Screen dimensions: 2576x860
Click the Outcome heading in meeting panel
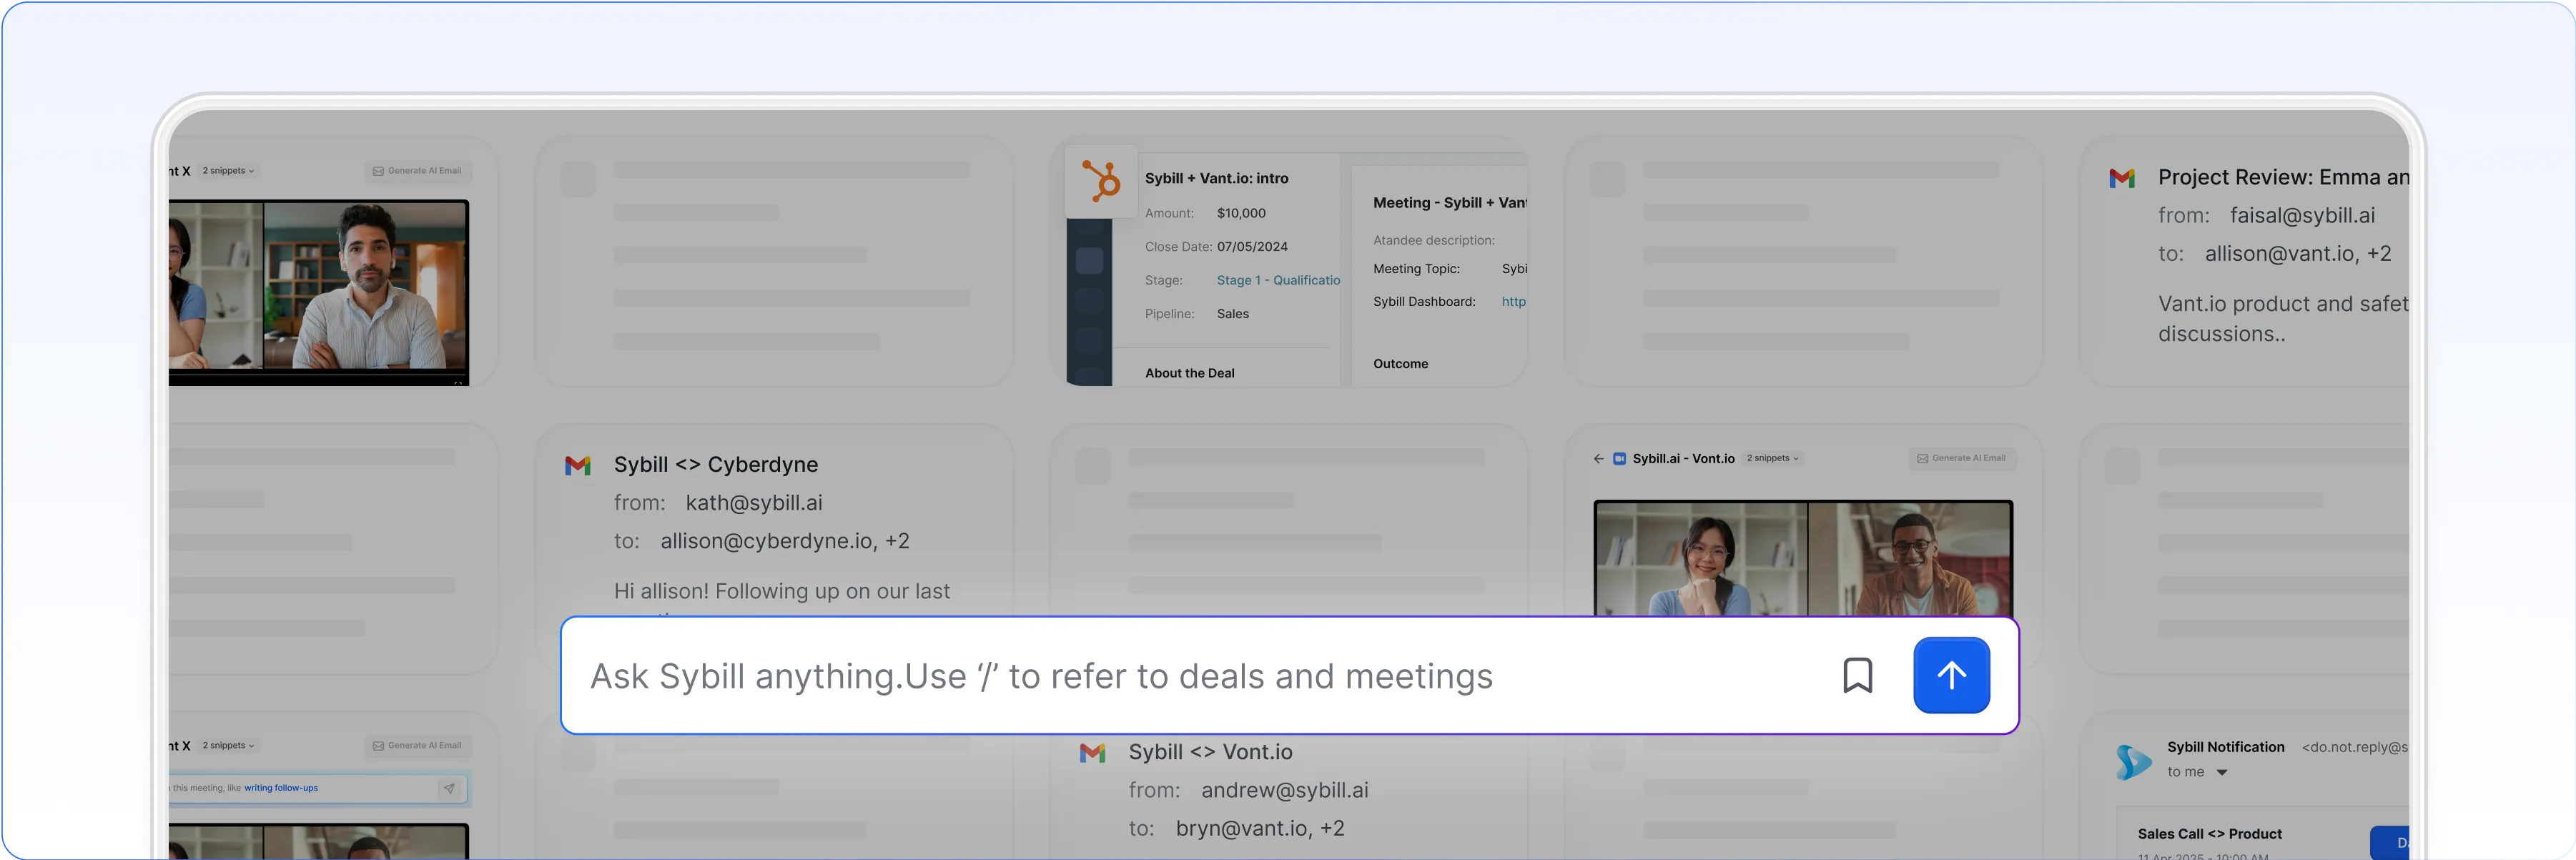(1400, 364)
